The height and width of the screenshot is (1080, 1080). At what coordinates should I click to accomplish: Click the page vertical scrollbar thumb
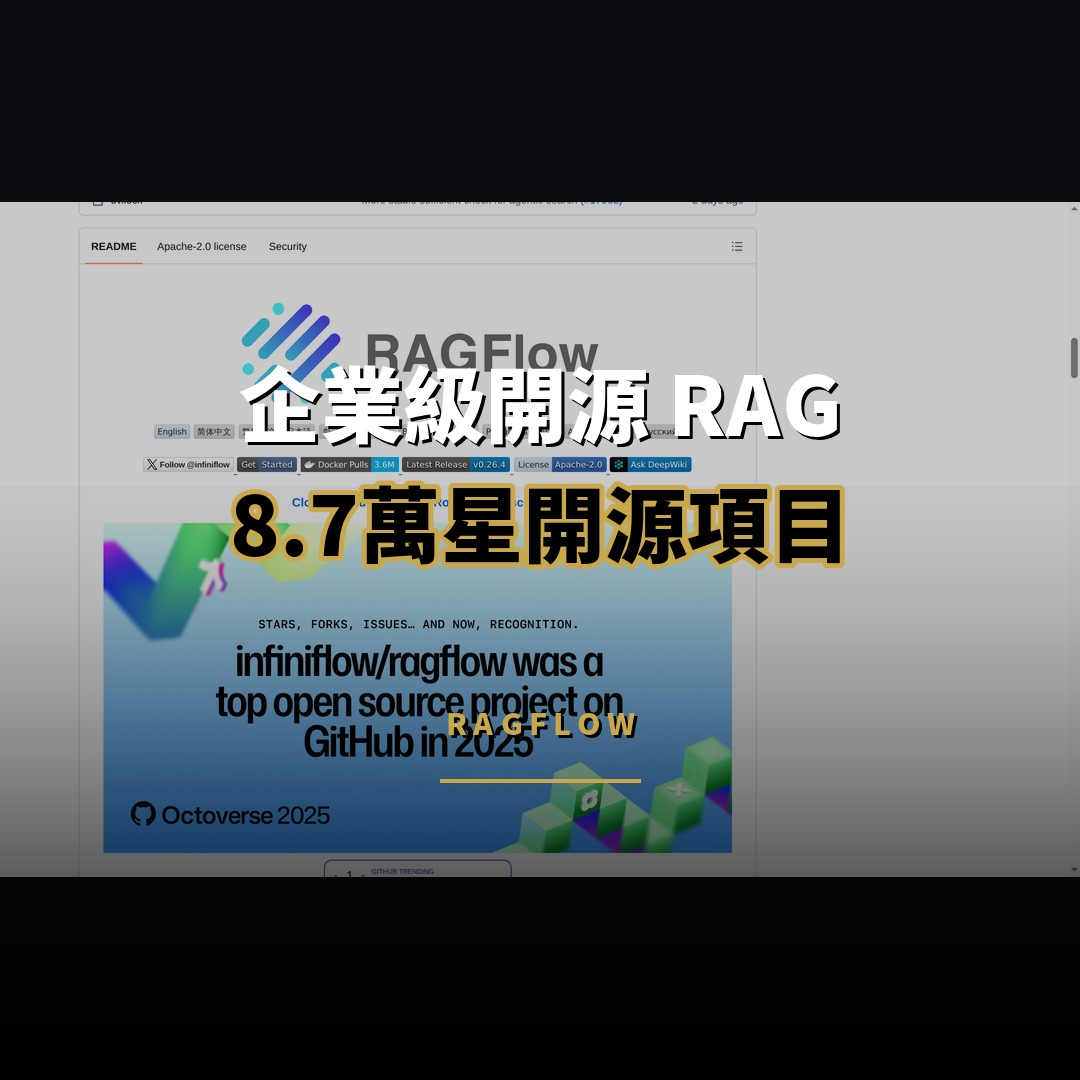[x=1074, y=358]
